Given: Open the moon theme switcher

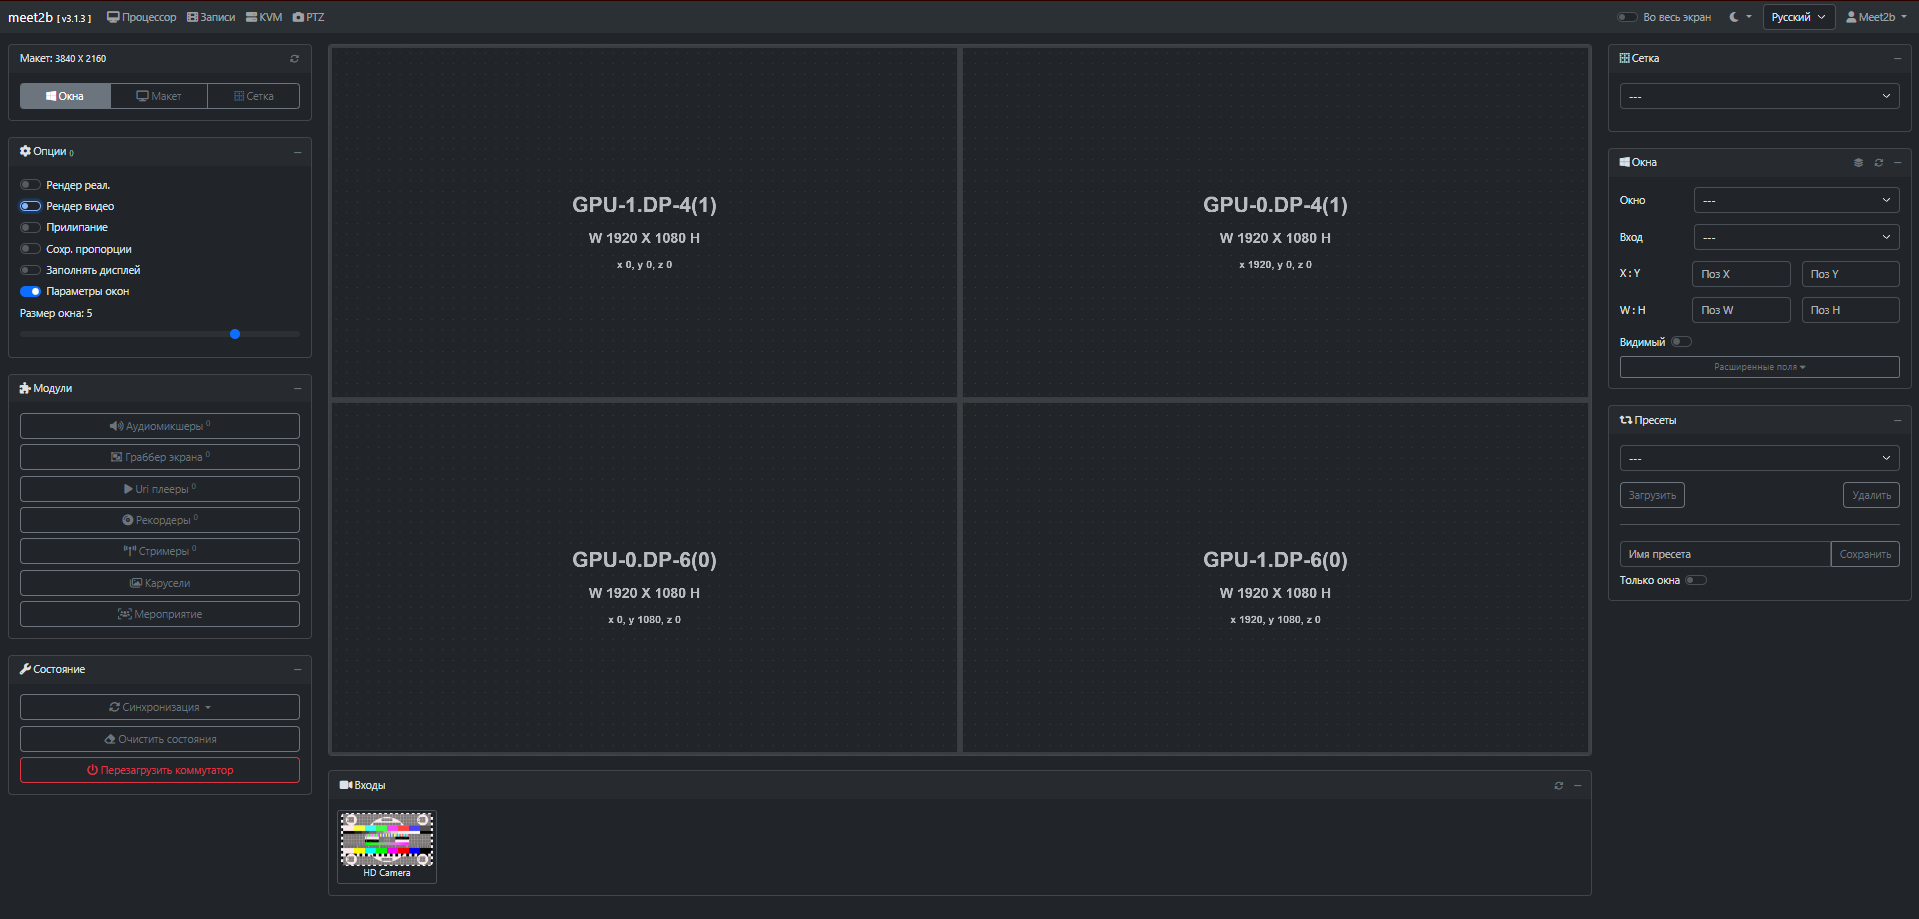Looking at the screenshot, I should pyautogui.click(x=1739, y=17).
